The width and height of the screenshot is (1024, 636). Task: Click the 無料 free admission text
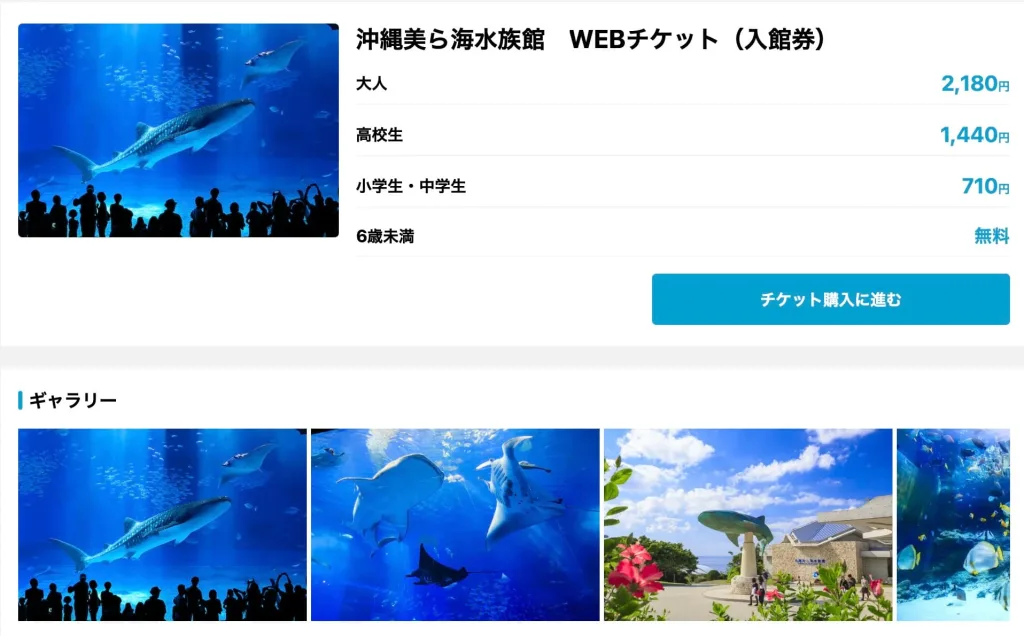click(x=992, y=236)
